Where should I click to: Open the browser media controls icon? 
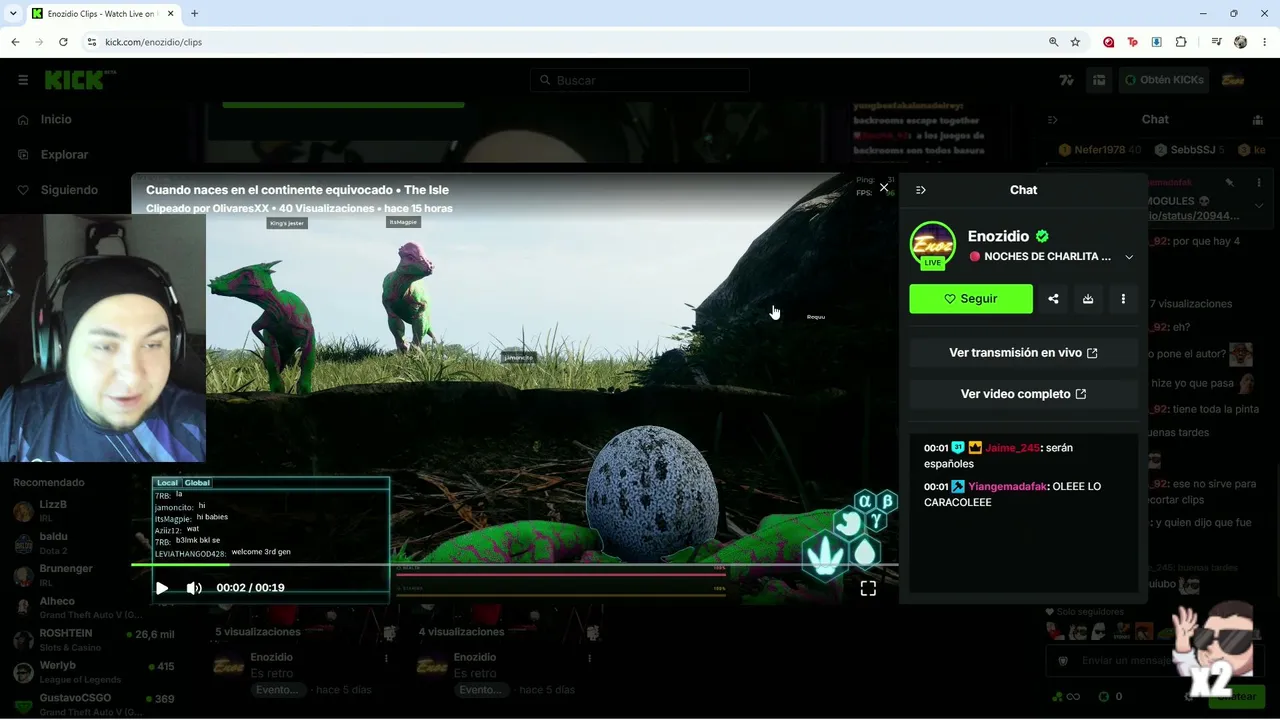click(1216, 42)
